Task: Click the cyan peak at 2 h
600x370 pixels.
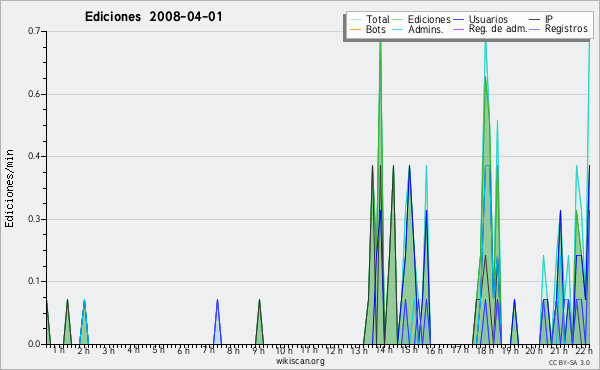Action: pyautogui.click(x=84, y=321)
